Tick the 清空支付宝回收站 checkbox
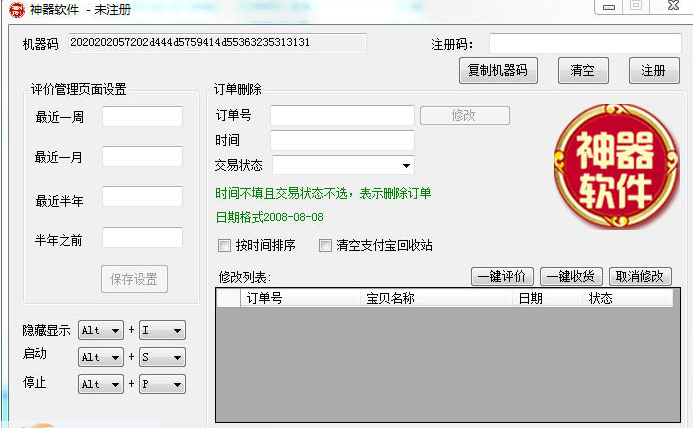This screenshot has width=693, height=428. (325, 245)
